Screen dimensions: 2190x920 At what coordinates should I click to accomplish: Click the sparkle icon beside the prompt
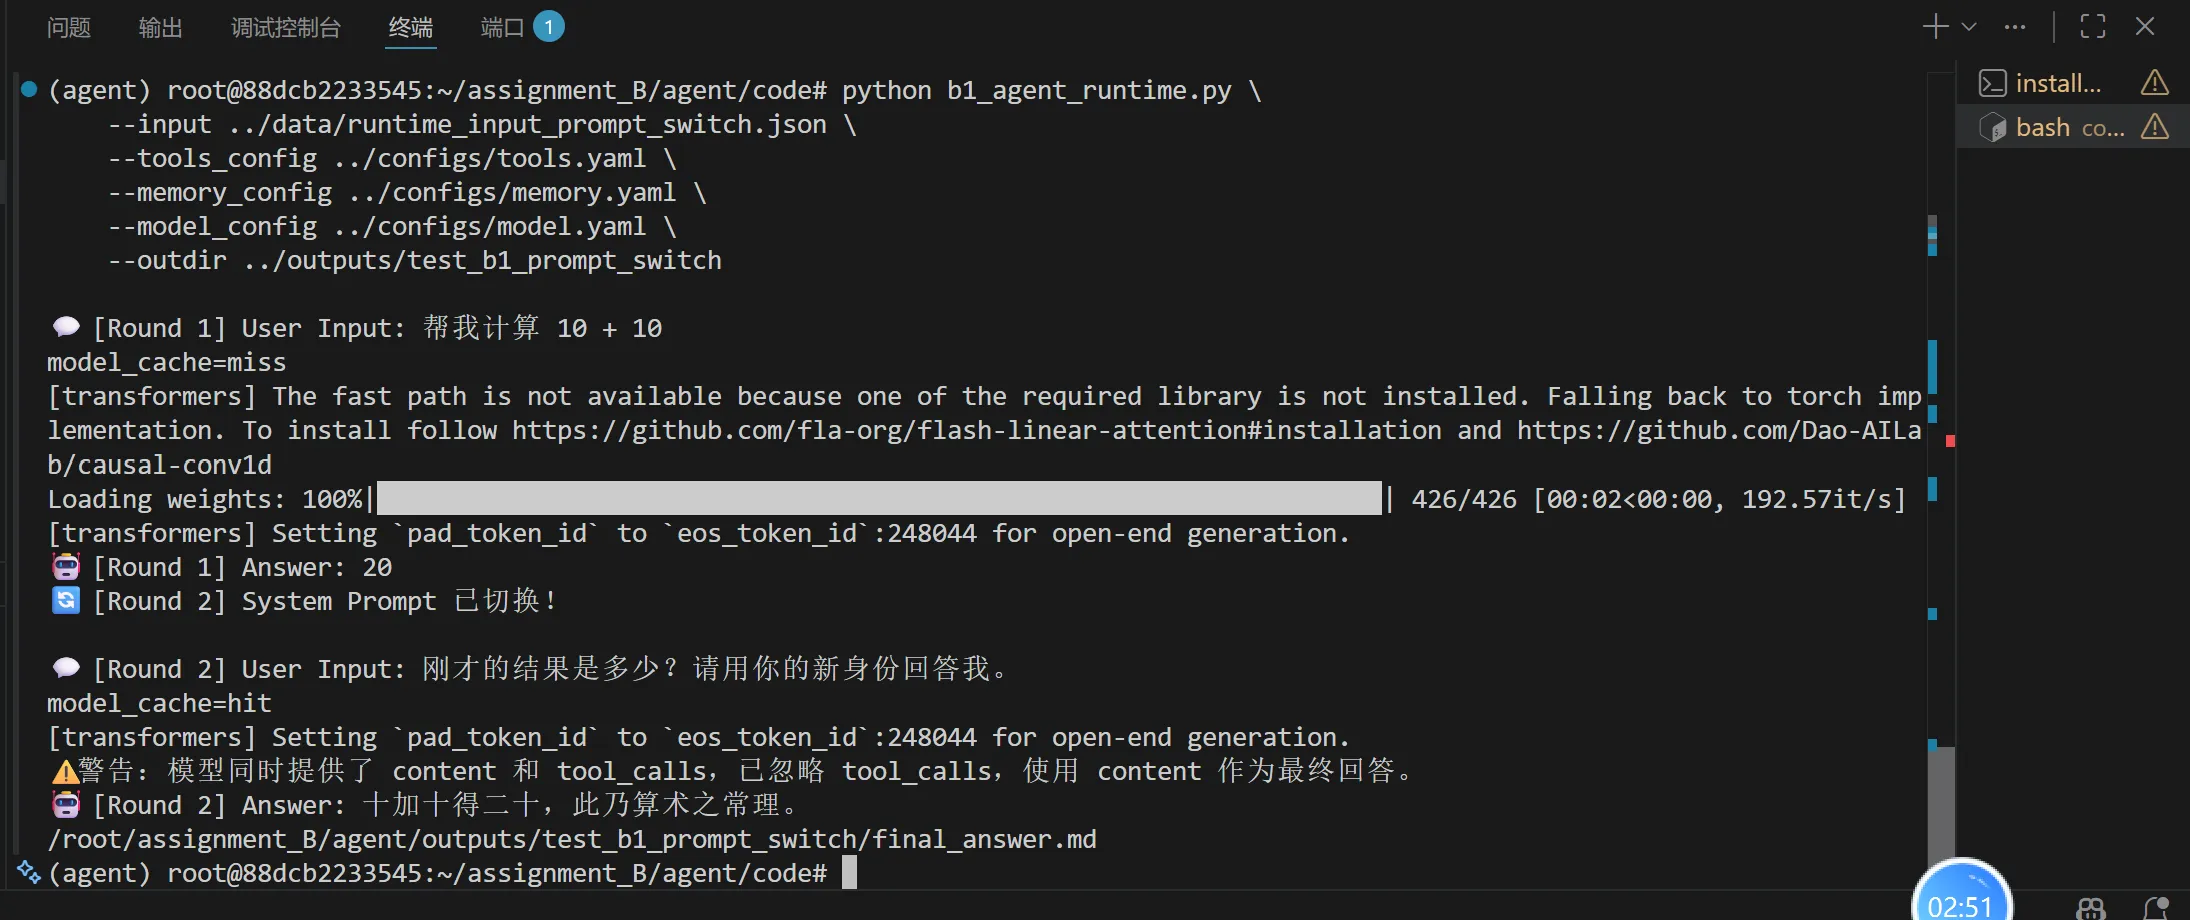tap(29, 872)
